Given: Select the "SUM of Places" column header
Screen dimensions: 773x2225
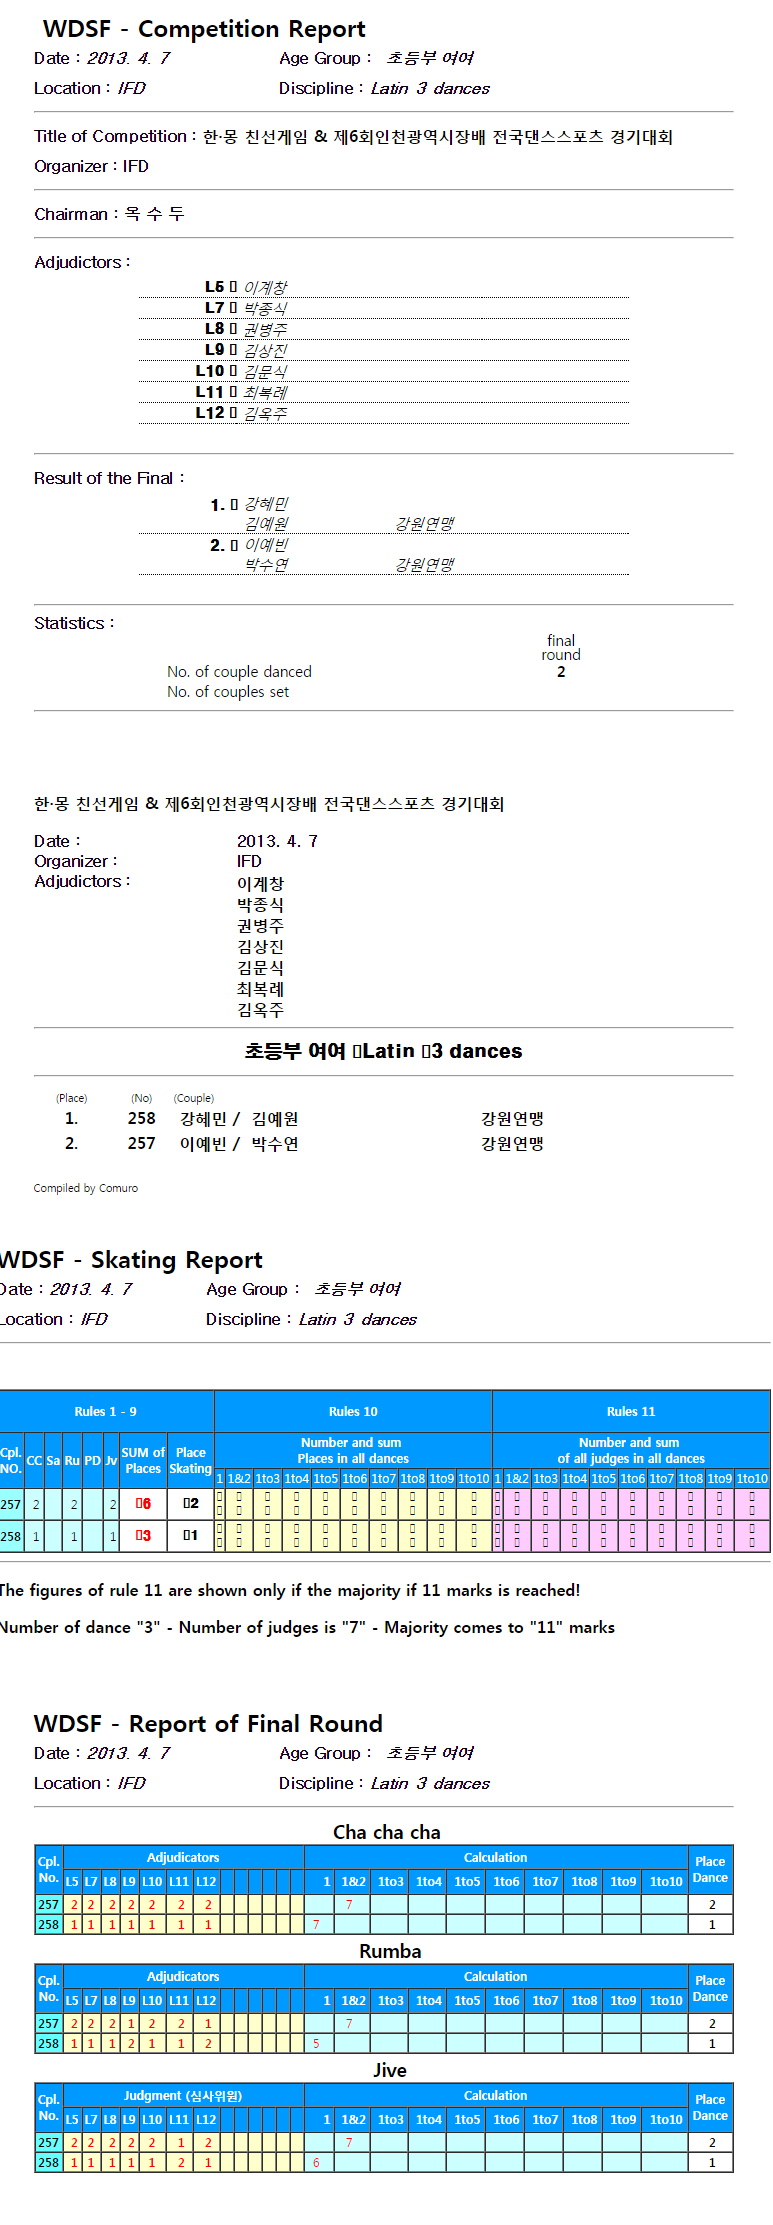Looking at the screenshot, I should click(x=143, y=1461).
